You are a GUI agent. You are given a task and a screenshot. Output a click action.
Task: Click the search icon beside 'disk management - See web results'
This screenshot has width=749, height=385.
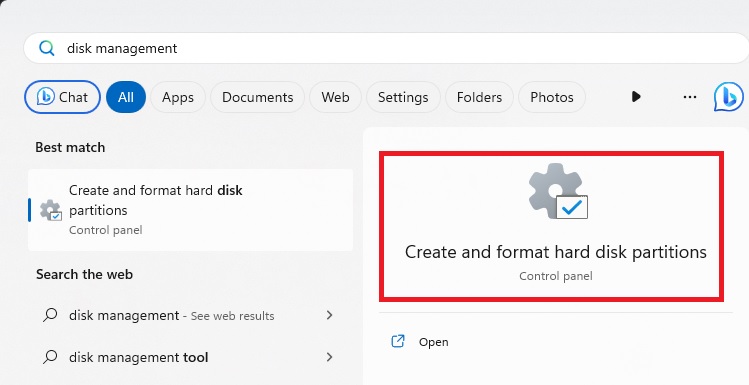tap(50, 315)
